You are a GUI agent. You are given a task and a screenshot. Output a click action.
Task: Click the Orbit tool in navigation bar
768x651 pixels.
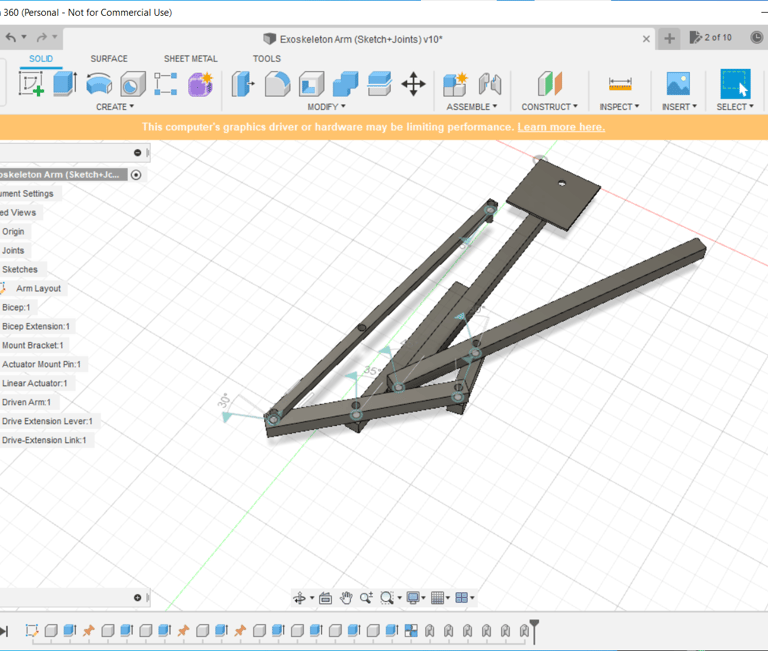pyautogui.click(x=299, y=598)
